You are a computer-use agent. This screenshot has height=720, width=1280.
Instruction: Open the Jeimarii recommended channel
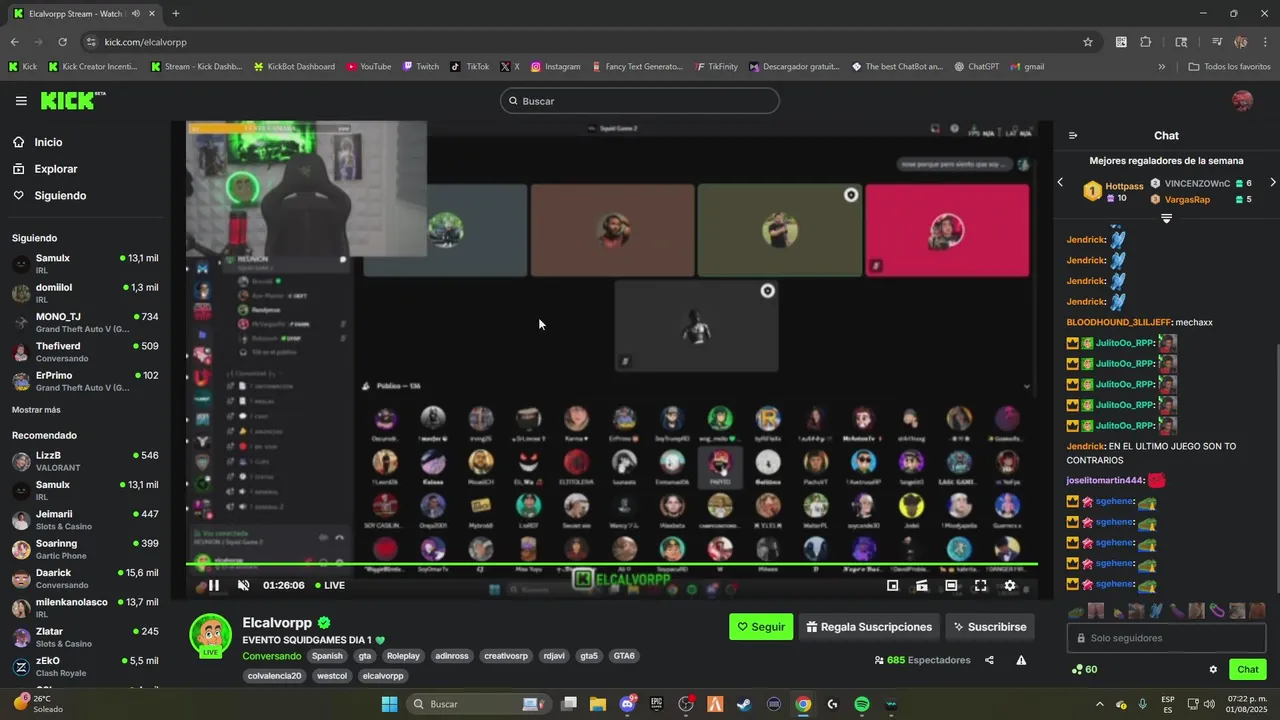coord(85,520)
